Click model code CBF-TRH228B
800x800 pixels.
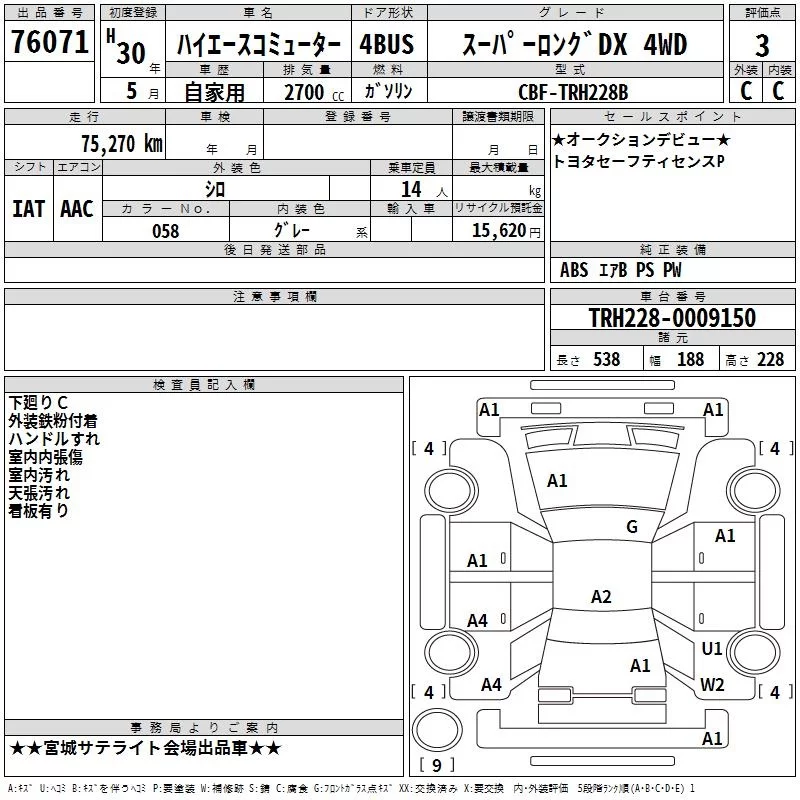[573, 92]
